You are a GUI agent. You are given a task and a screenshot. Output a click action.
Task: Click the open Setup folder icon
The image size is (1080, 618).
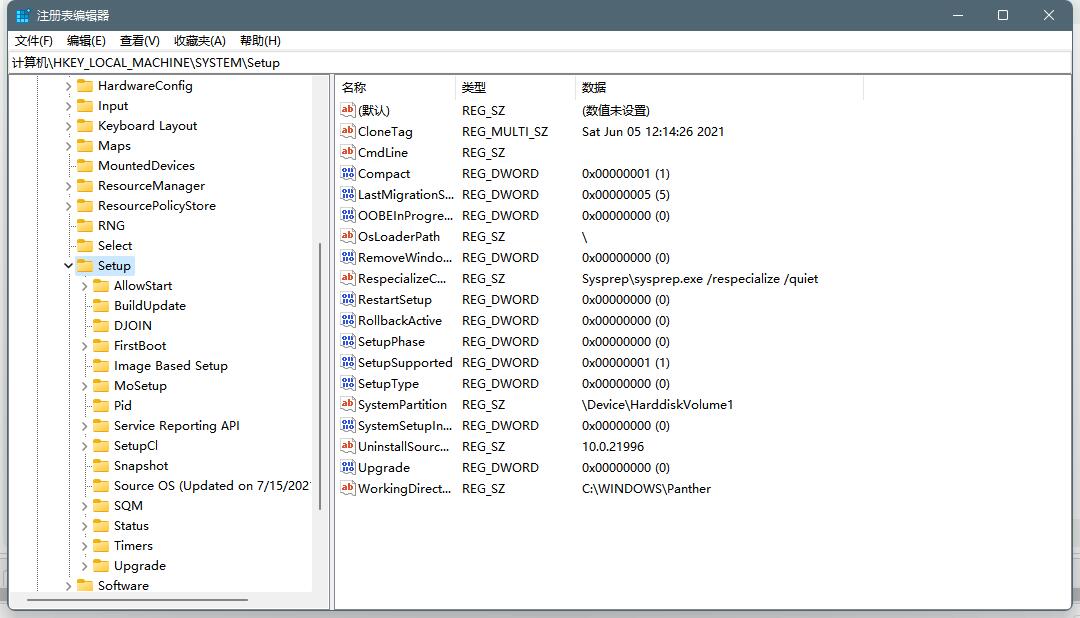[85, 265]
